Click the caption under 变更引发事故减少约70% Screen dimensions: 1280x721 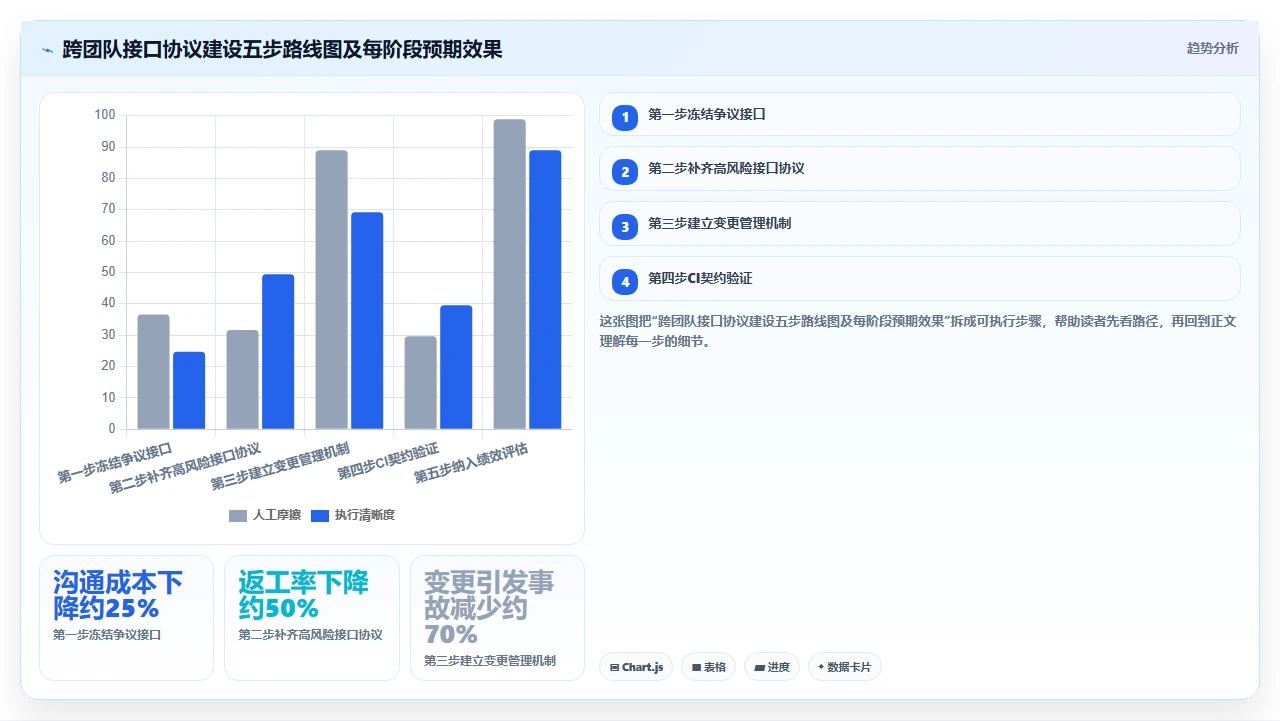click(490, 660)
